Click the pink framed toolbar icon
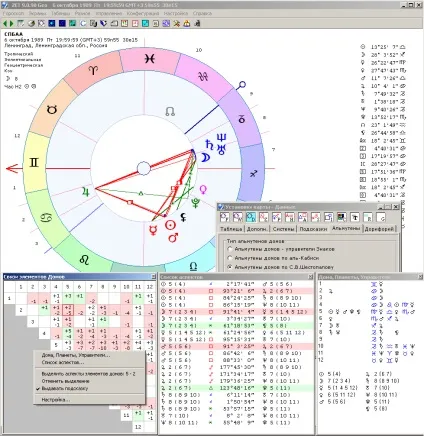This screenshot has width=424, height=436. point(135,23)
